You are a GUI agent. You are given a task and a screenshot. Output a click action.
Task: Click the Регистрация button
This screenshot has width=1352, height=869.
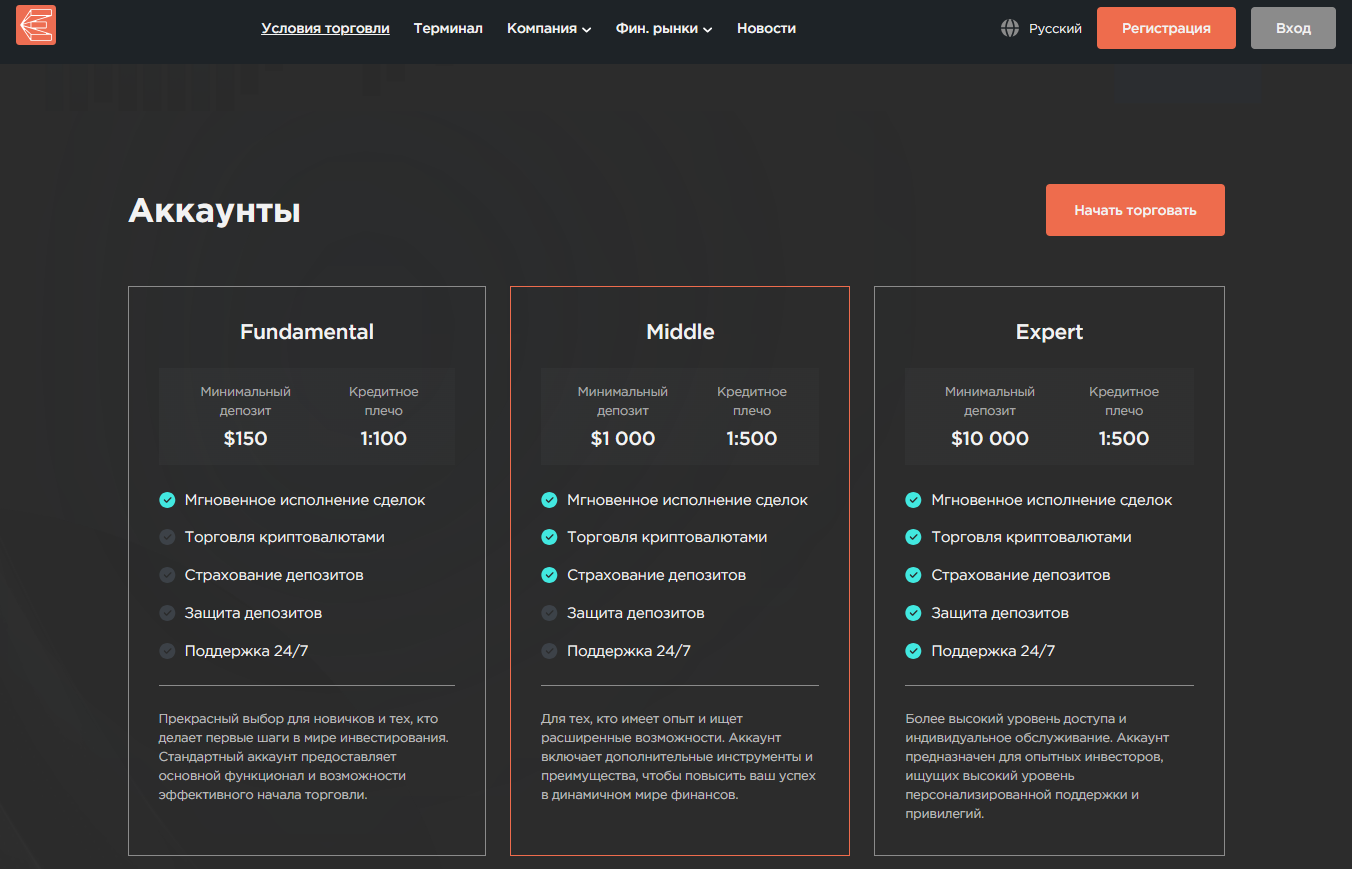coord(1166,28)
